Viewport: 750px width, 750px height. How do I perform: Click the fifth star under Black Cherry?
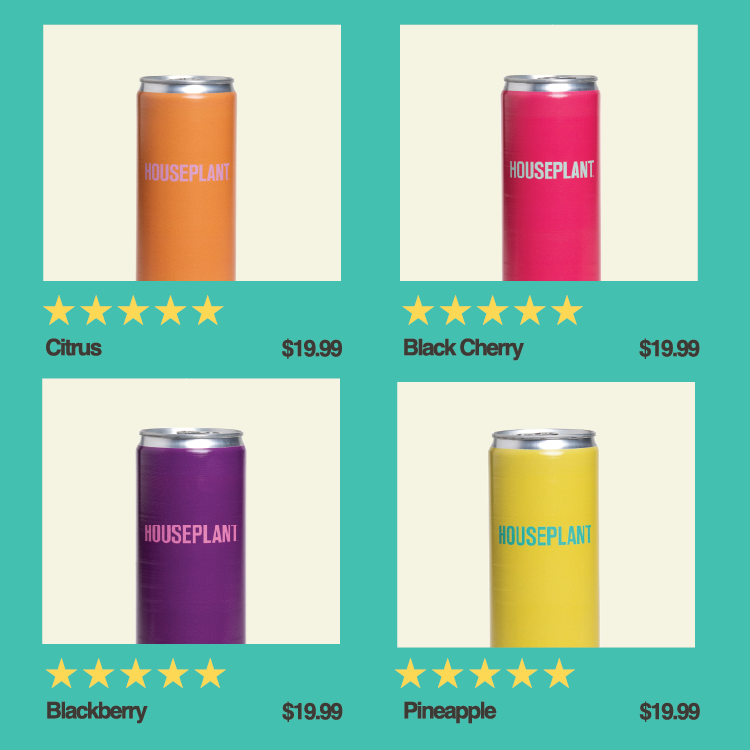tap(567, 310)
